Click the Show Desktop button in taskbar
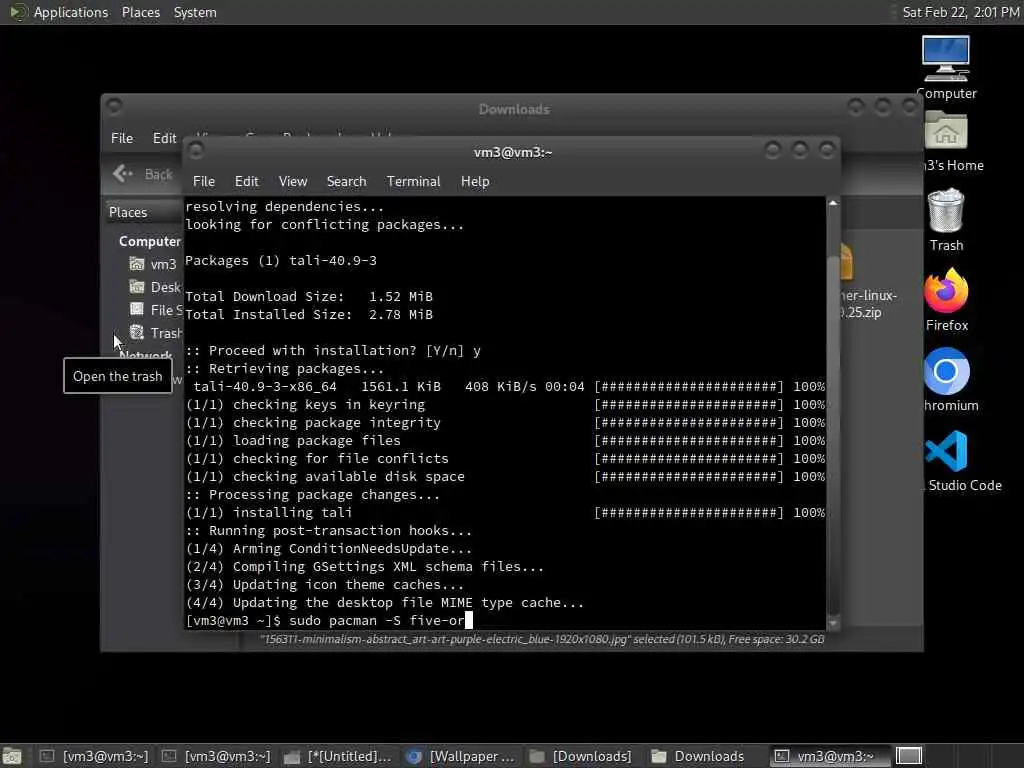This screenshot has width=1024, height=768. [12, 756]
